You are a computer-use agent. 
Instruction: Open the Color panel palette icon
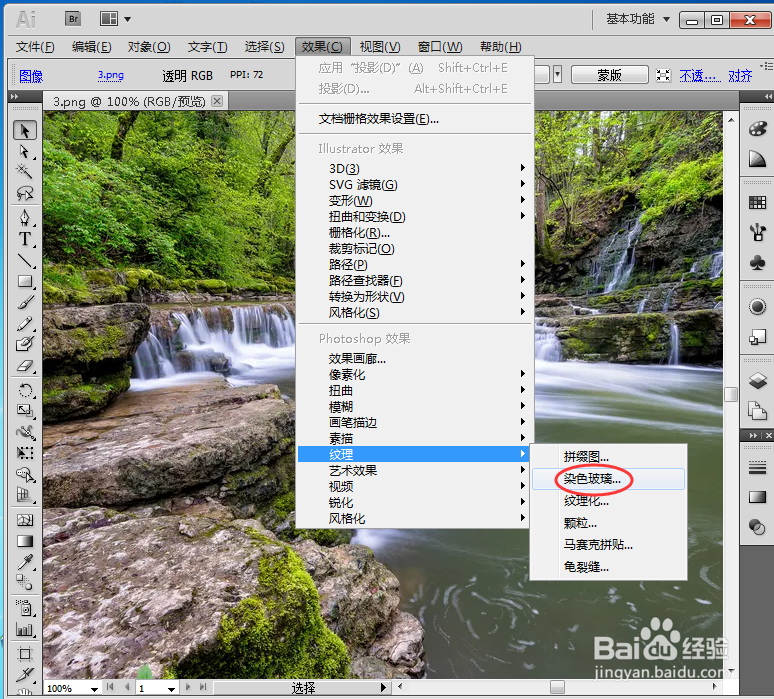coord(757,129)
